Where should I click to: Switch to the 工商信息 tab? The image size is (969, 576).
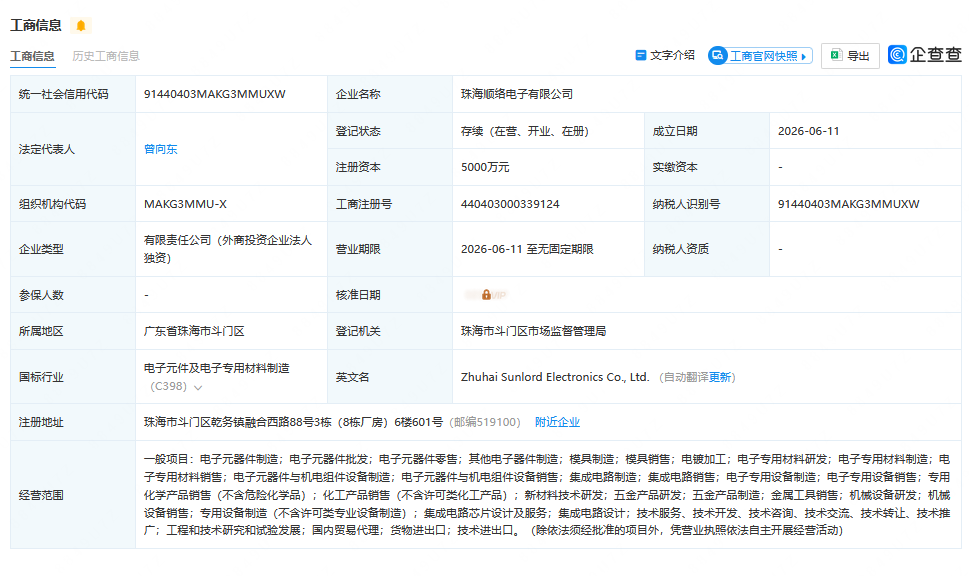32,56
